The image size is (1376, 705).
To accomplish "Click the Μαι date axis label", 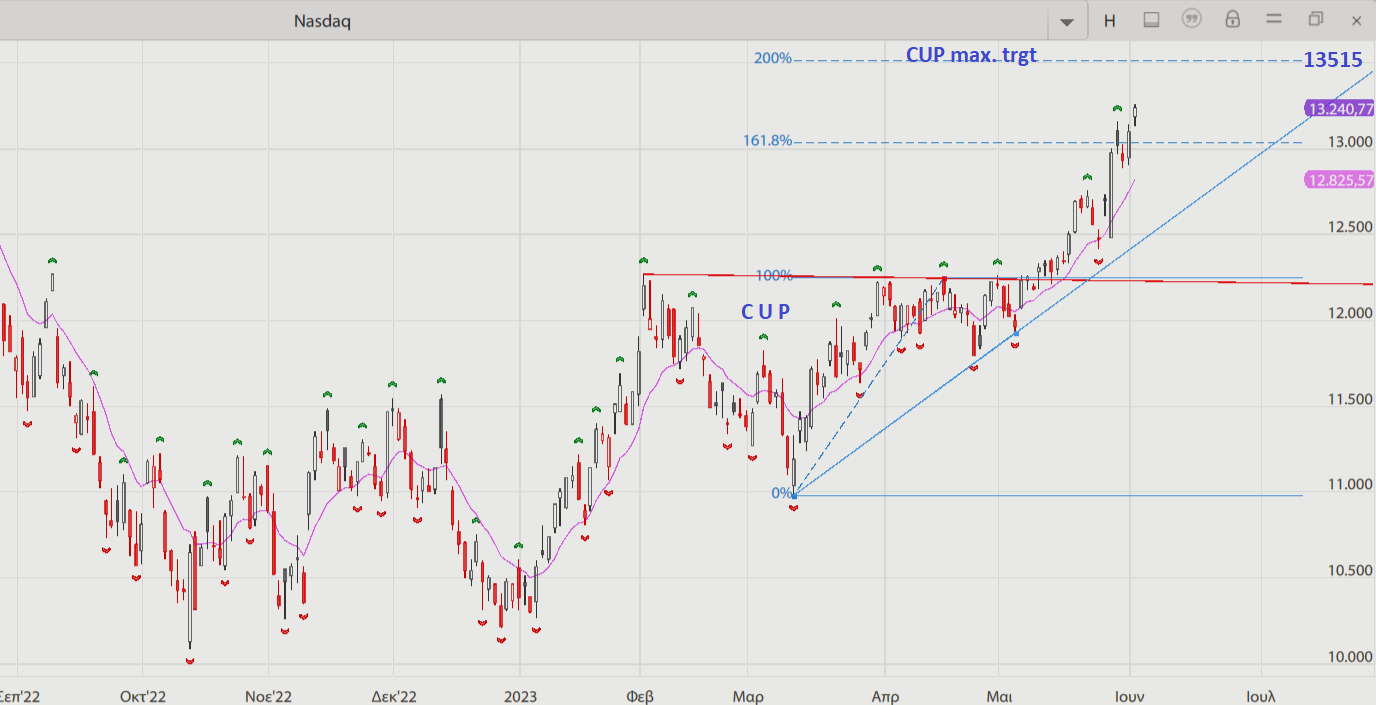I will coord(998,696).
